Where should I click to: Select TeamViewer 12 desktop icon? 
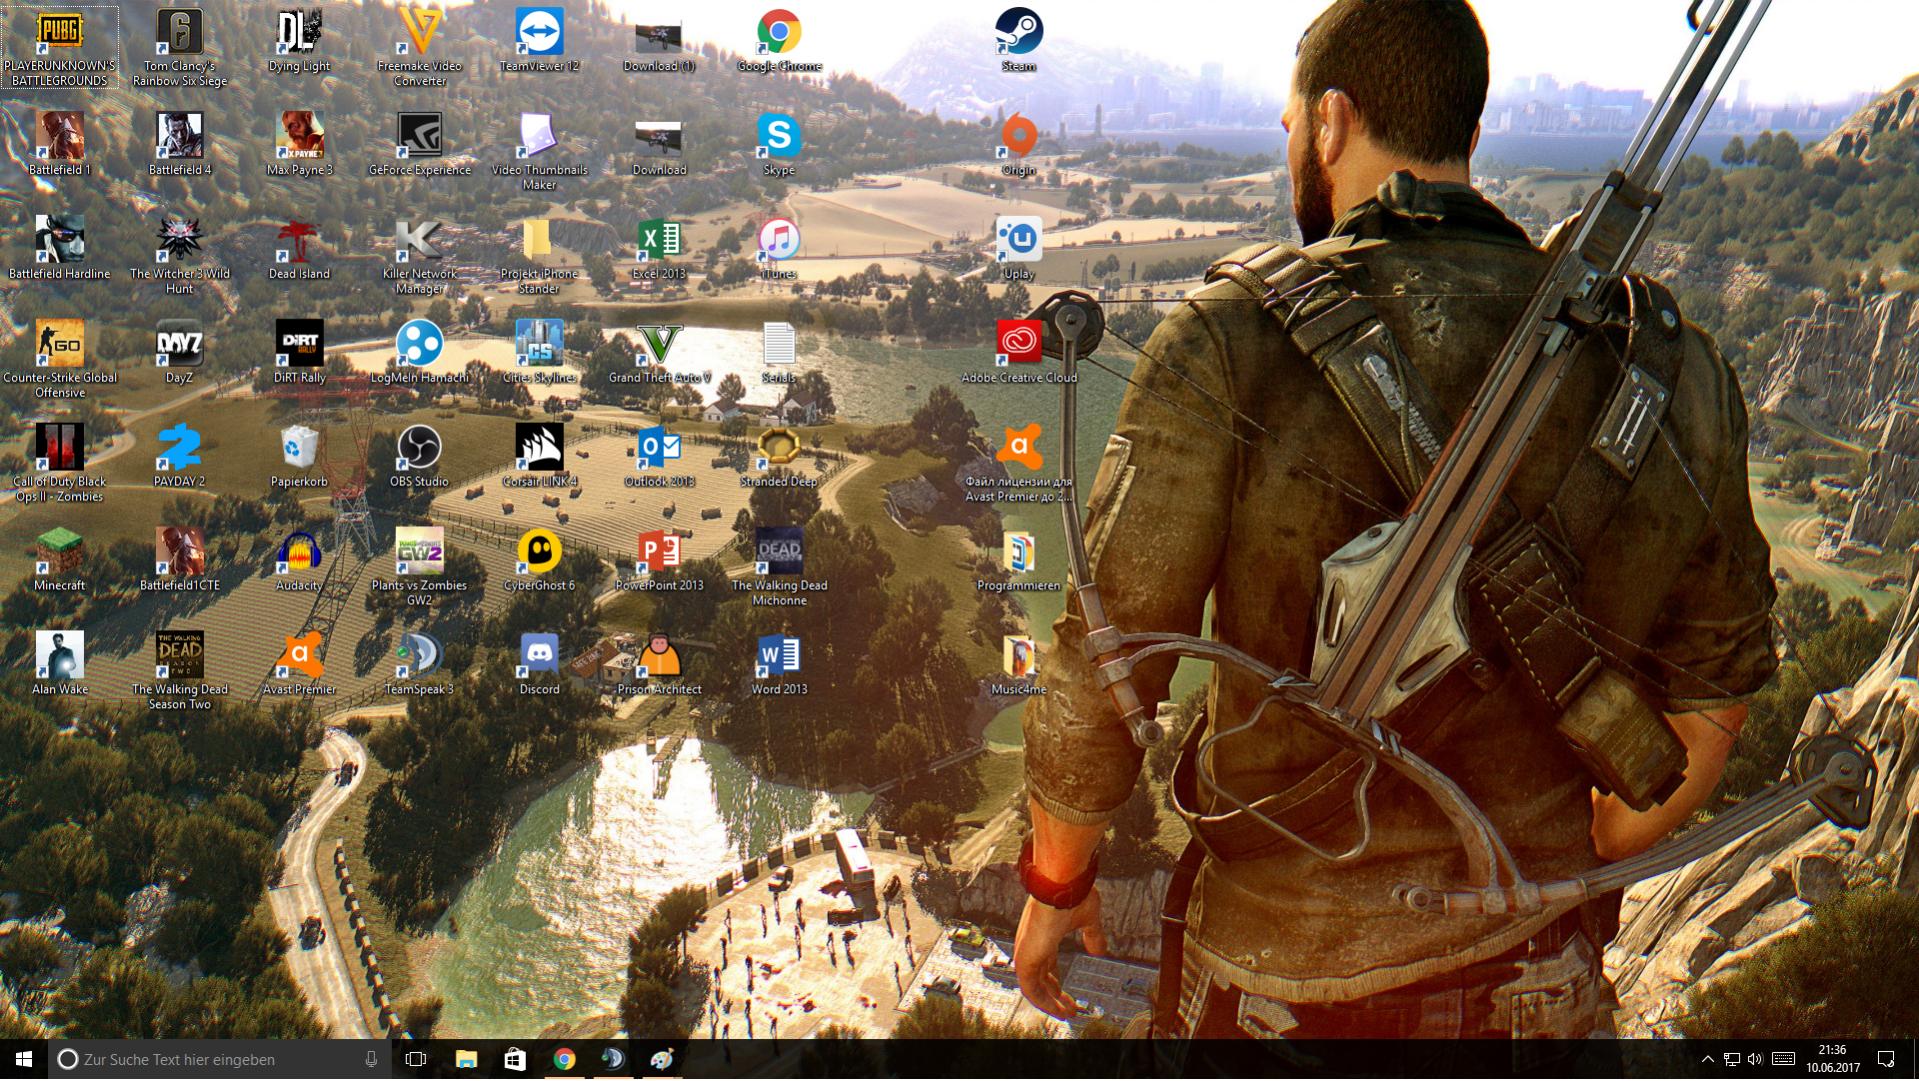[x=539, y=40]
